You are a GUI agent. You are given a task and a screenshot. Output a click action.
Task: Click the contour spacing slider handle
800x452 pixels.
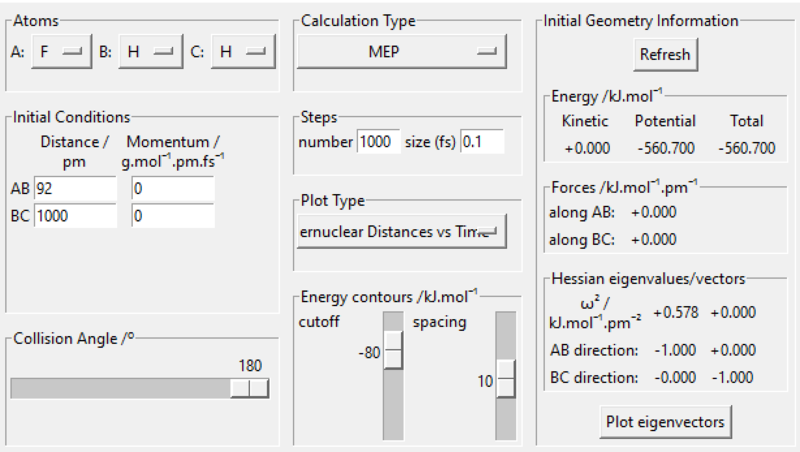tap(506, 380)
